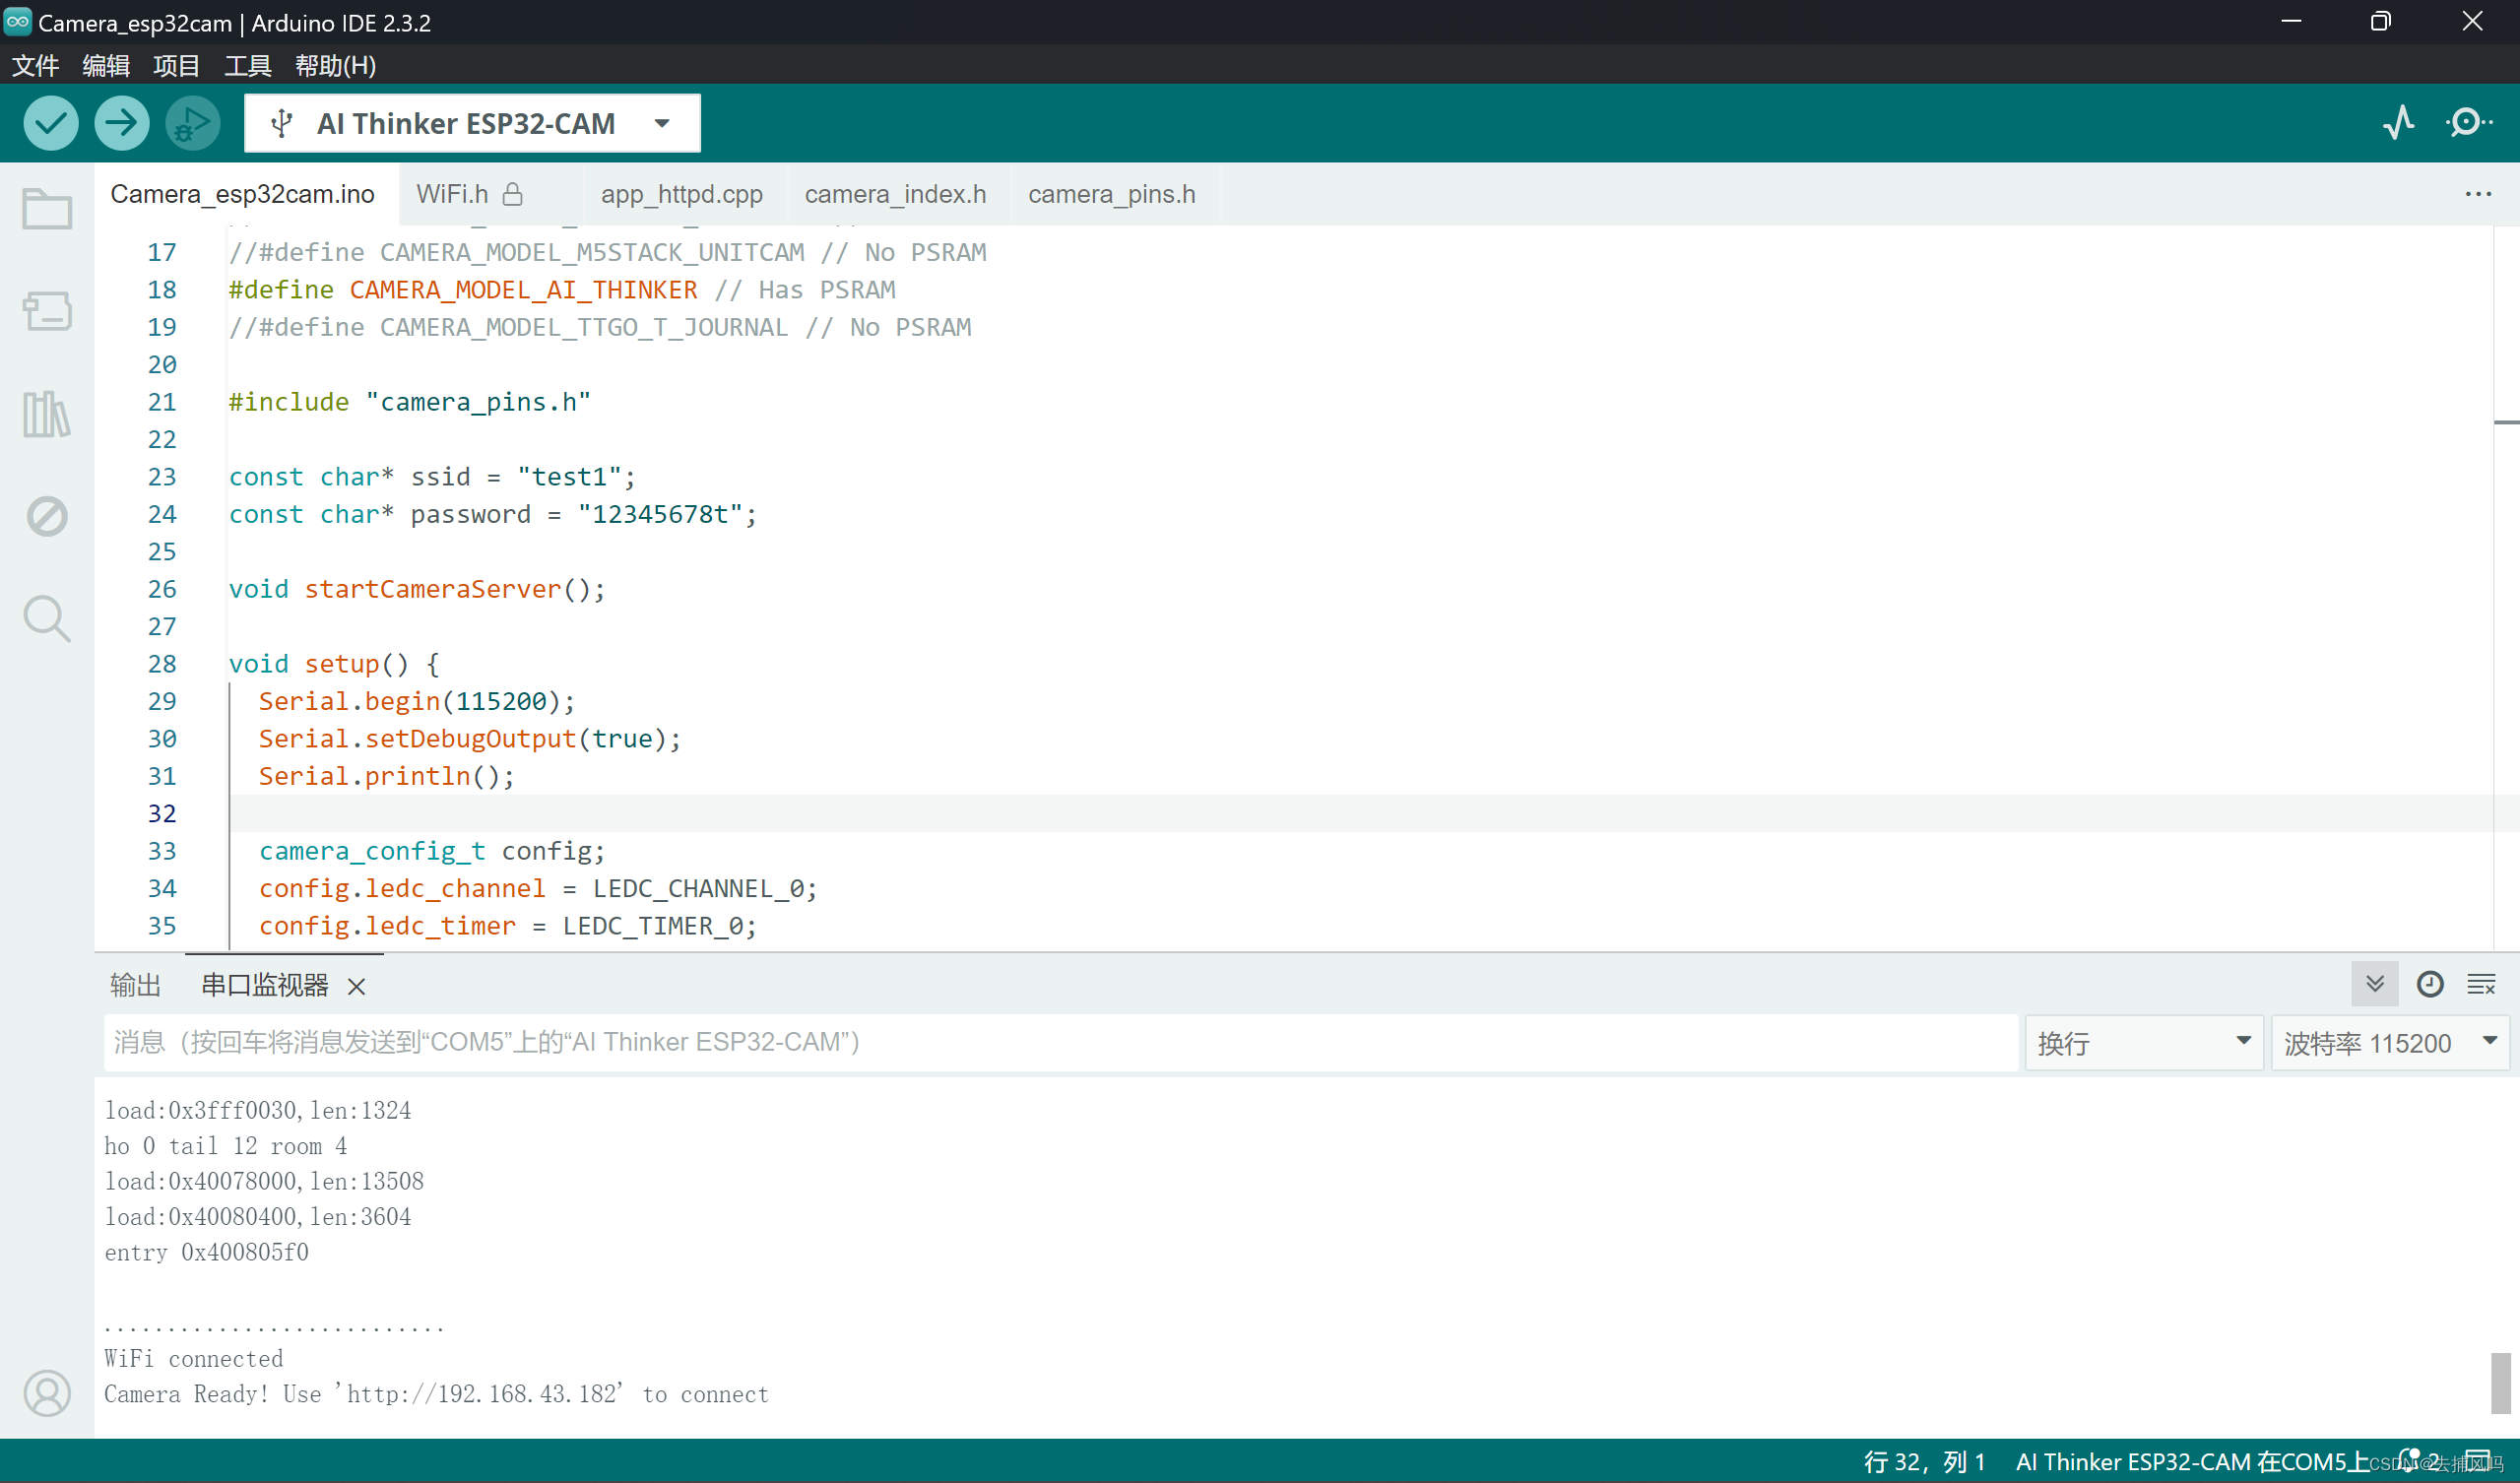Screen dimensions: 2520x1483
Task: Click the Upload arrow button
Action: (121, 123)
